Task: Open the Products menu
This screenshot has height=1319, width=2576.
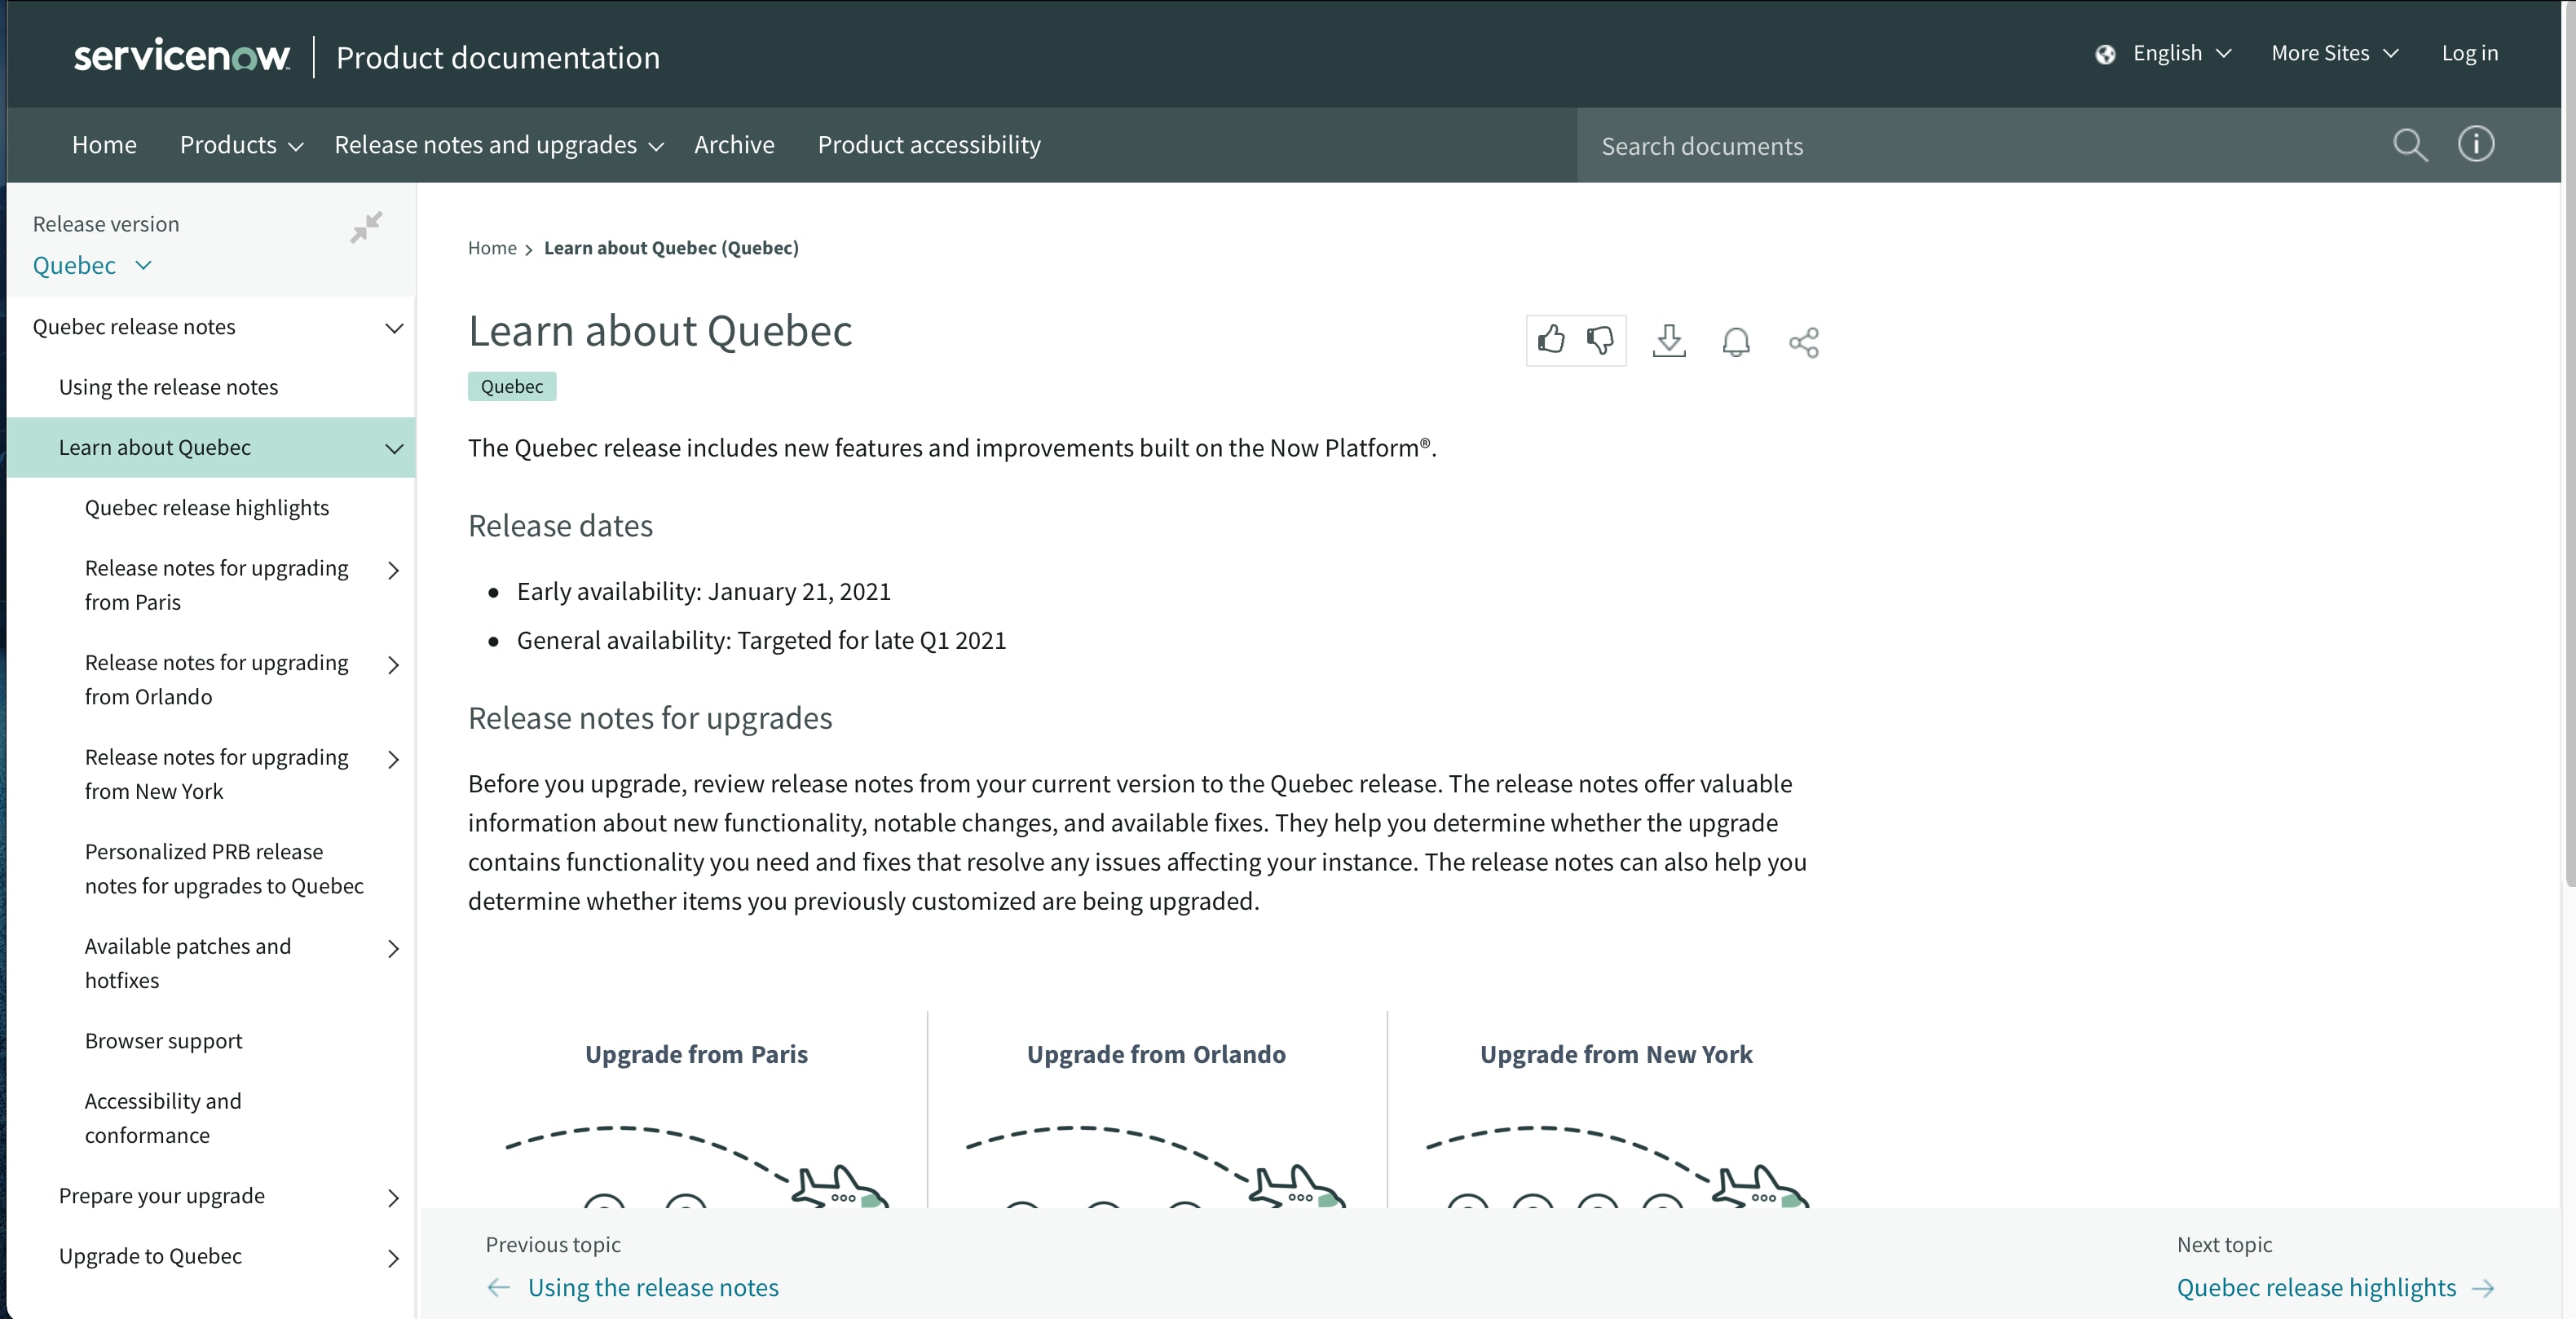Action: [x=240, y=145]
